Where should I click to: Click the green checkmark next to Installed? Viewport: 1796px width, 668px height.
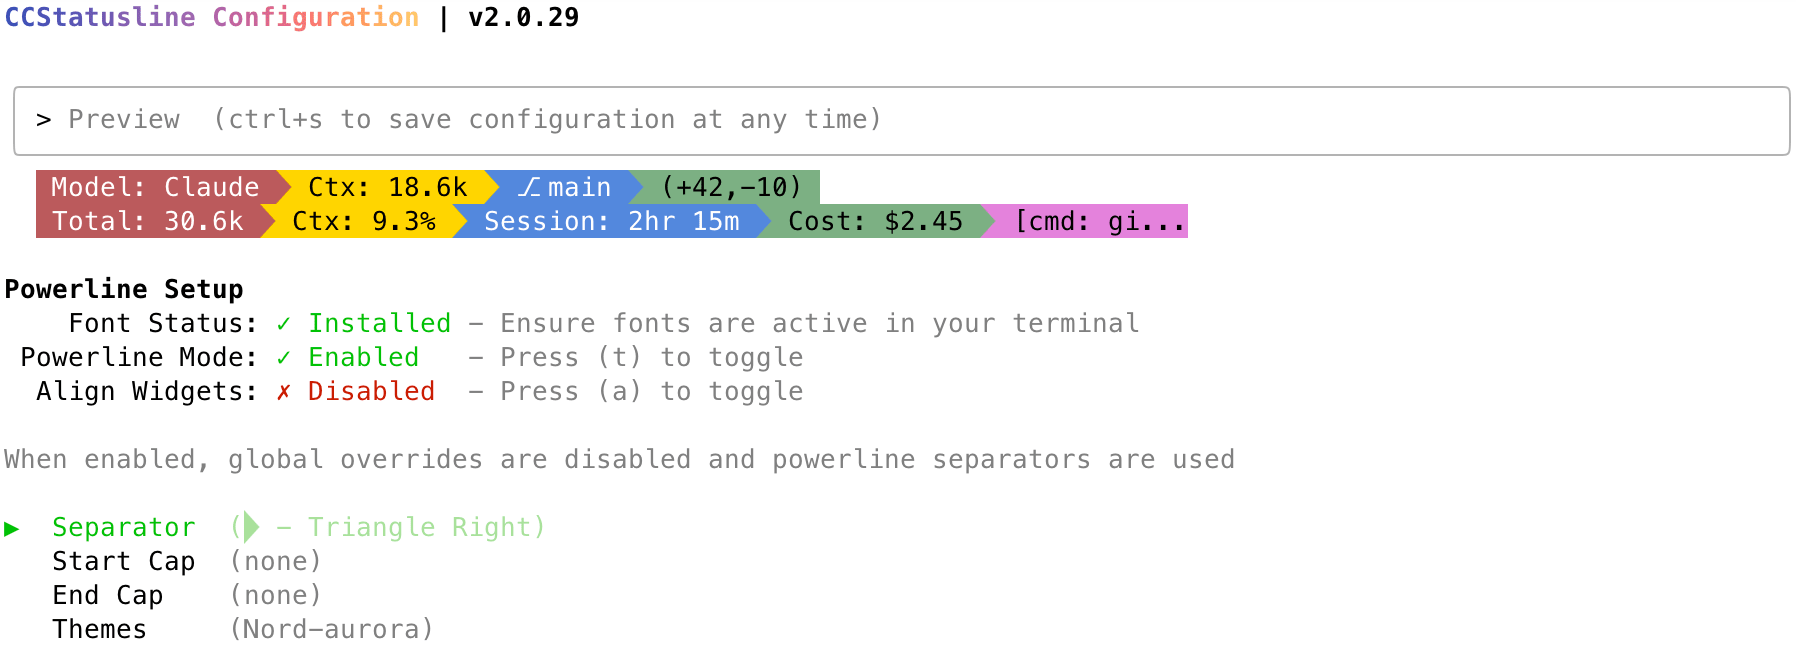tap(284, 323)
